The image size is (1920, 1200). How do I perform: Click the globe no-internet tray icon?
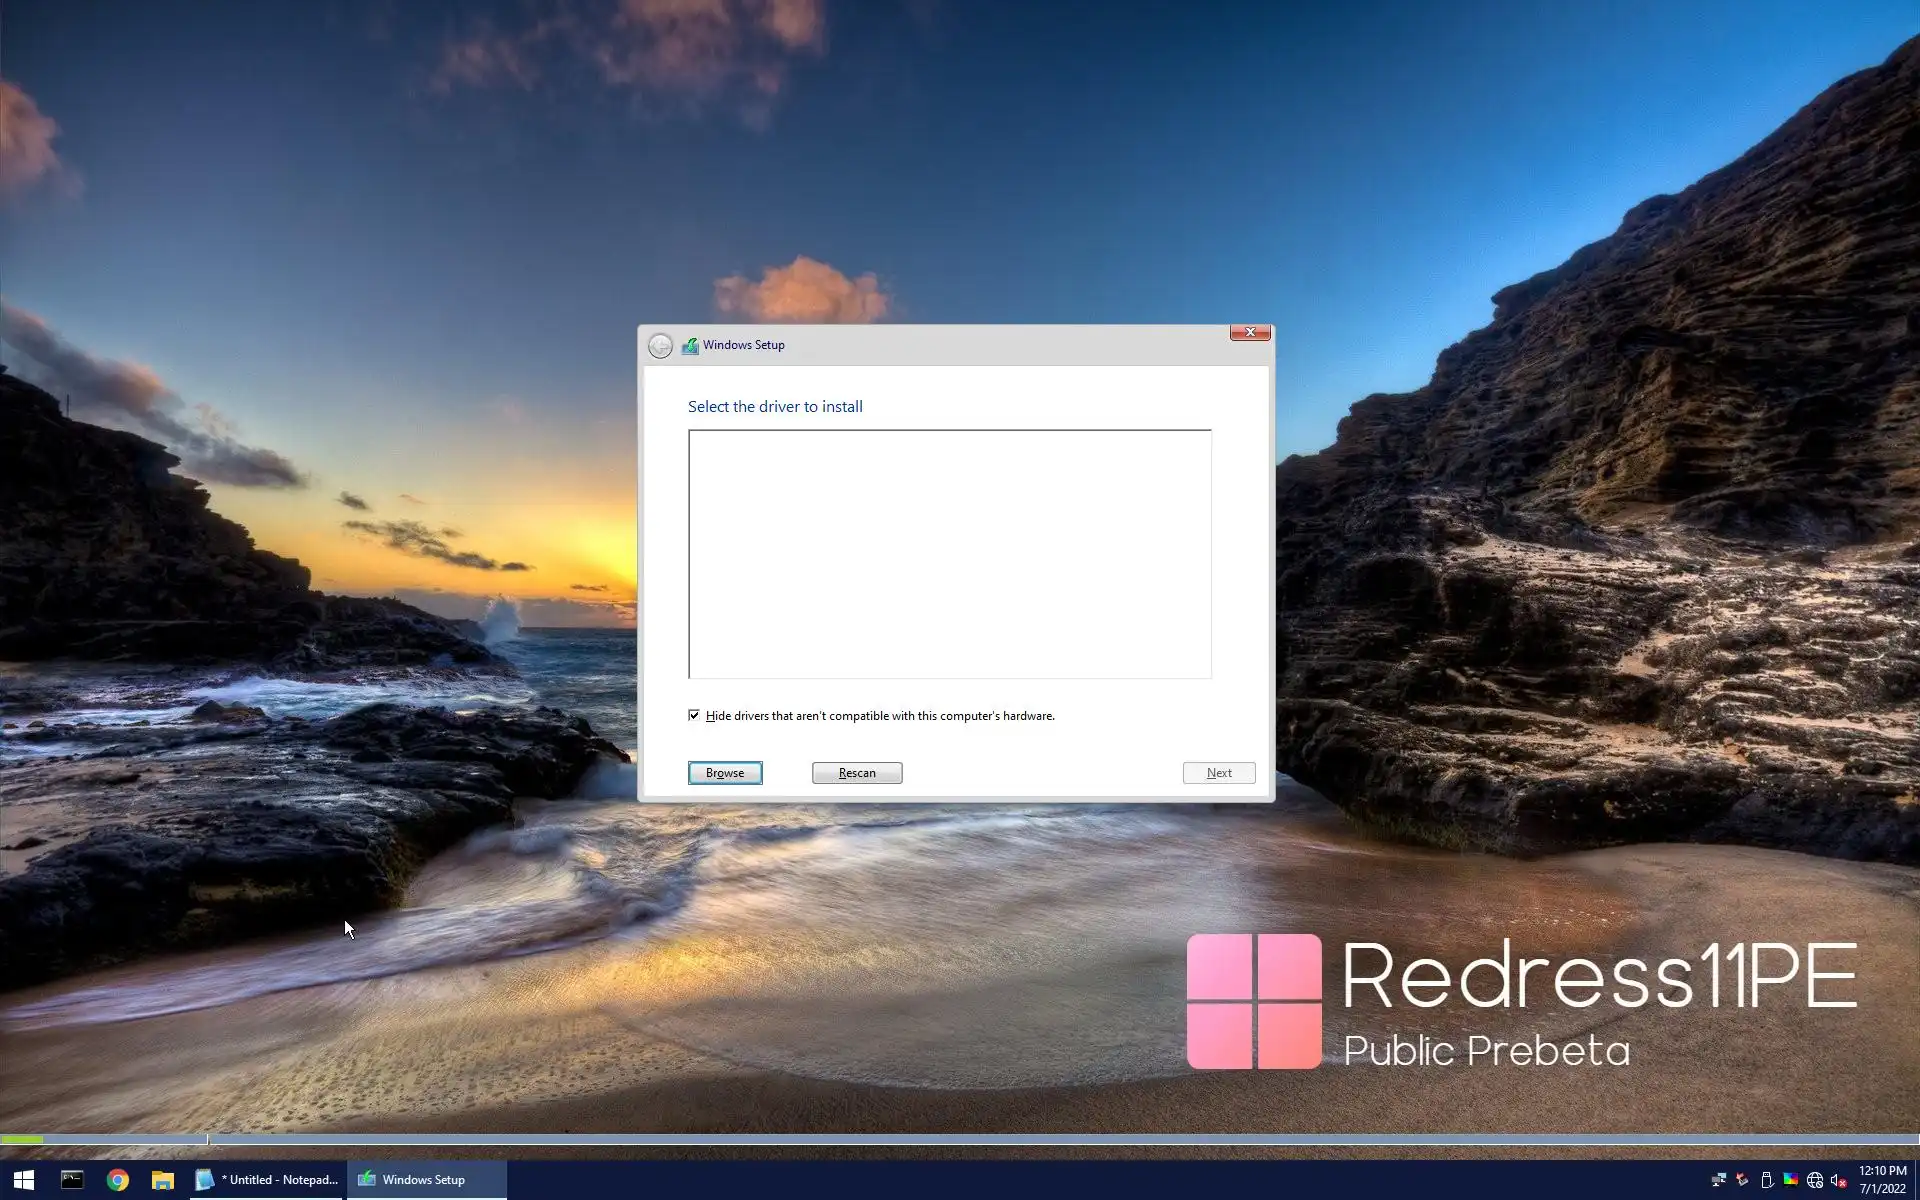pyautogui.click(x=1814, y=1180)
